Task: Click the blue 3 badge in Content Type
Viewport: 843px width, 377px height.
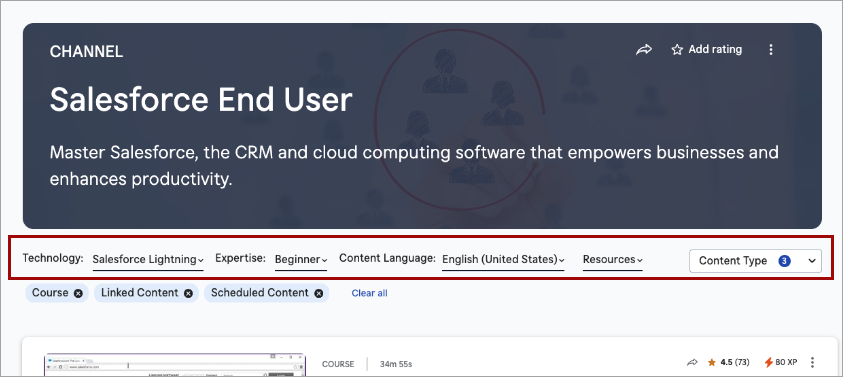Action: click(x=784, y=261)
